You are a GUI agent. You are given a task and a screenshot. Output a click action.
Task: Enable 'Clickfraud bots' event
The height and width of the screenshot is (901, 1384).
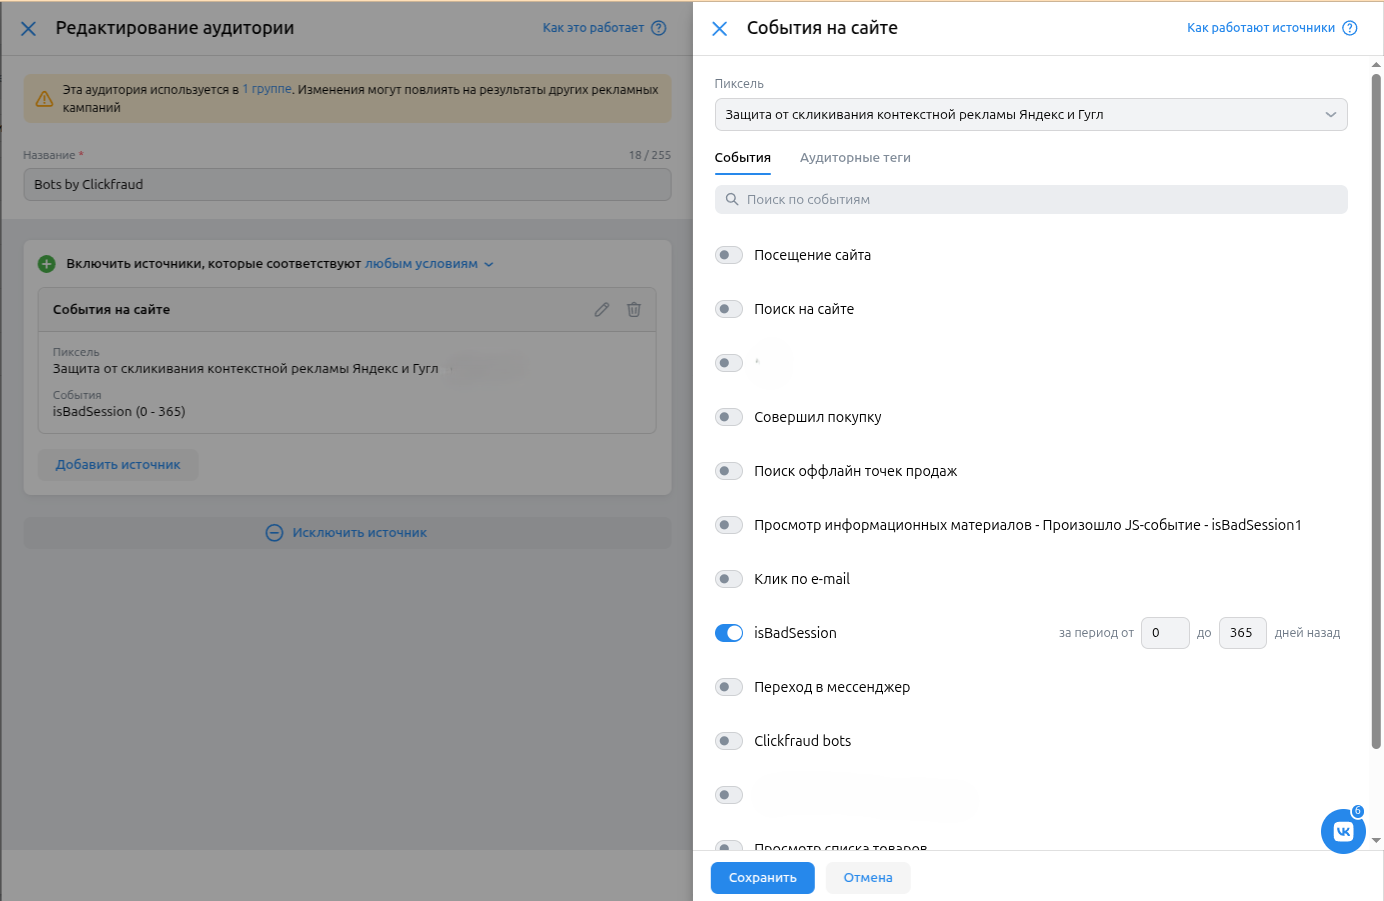click(729, 741)
